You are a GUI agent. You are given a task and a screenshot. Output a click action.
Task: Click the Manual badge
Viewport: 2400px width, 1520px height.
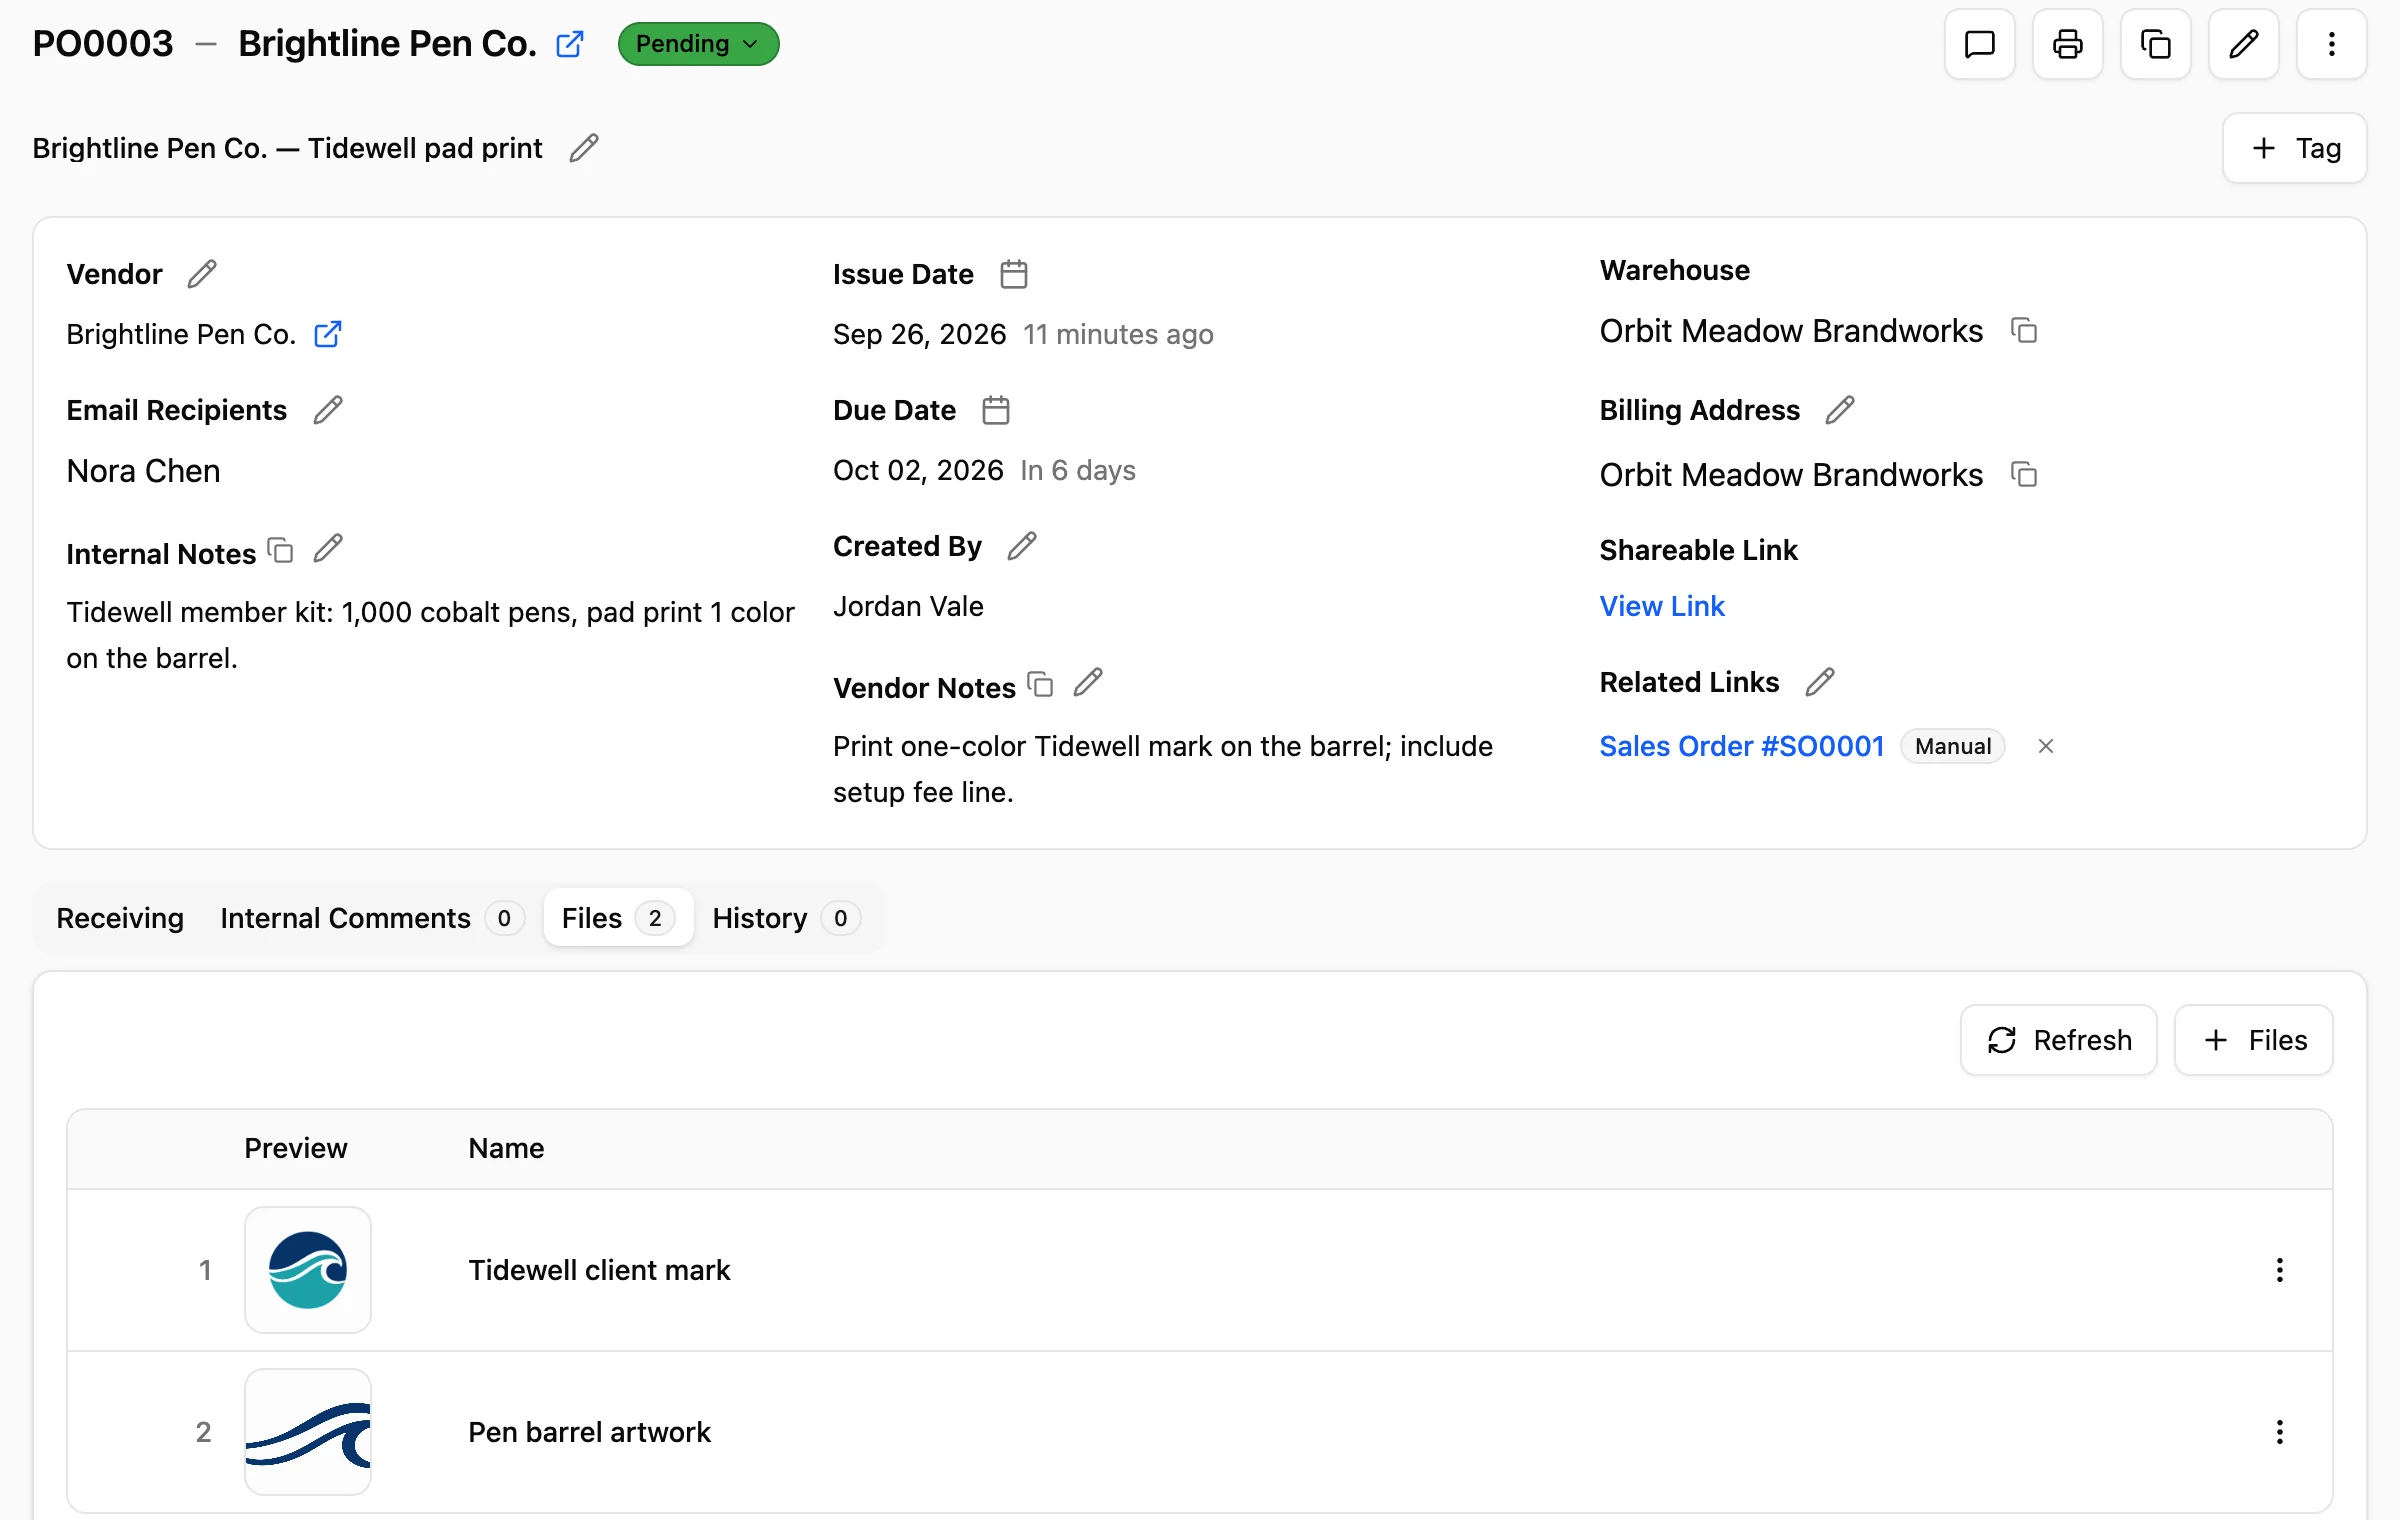(1953, 746)
